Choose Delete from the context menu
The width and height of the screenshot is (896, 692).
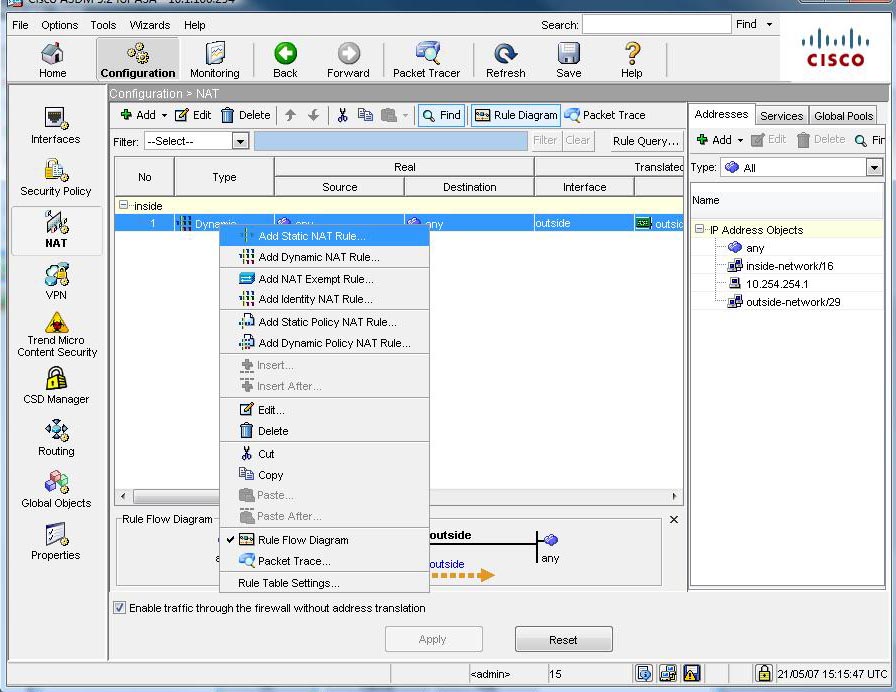click(324, 431)
